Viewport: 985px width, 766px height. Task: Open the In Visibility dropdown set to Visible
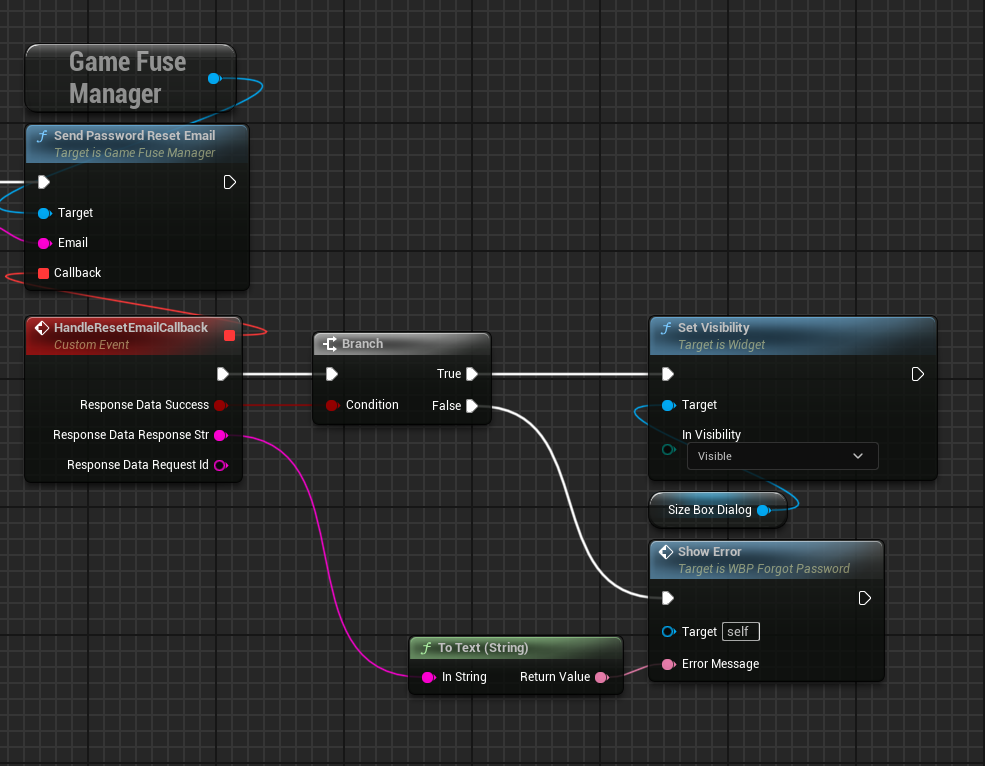point(783,456)
